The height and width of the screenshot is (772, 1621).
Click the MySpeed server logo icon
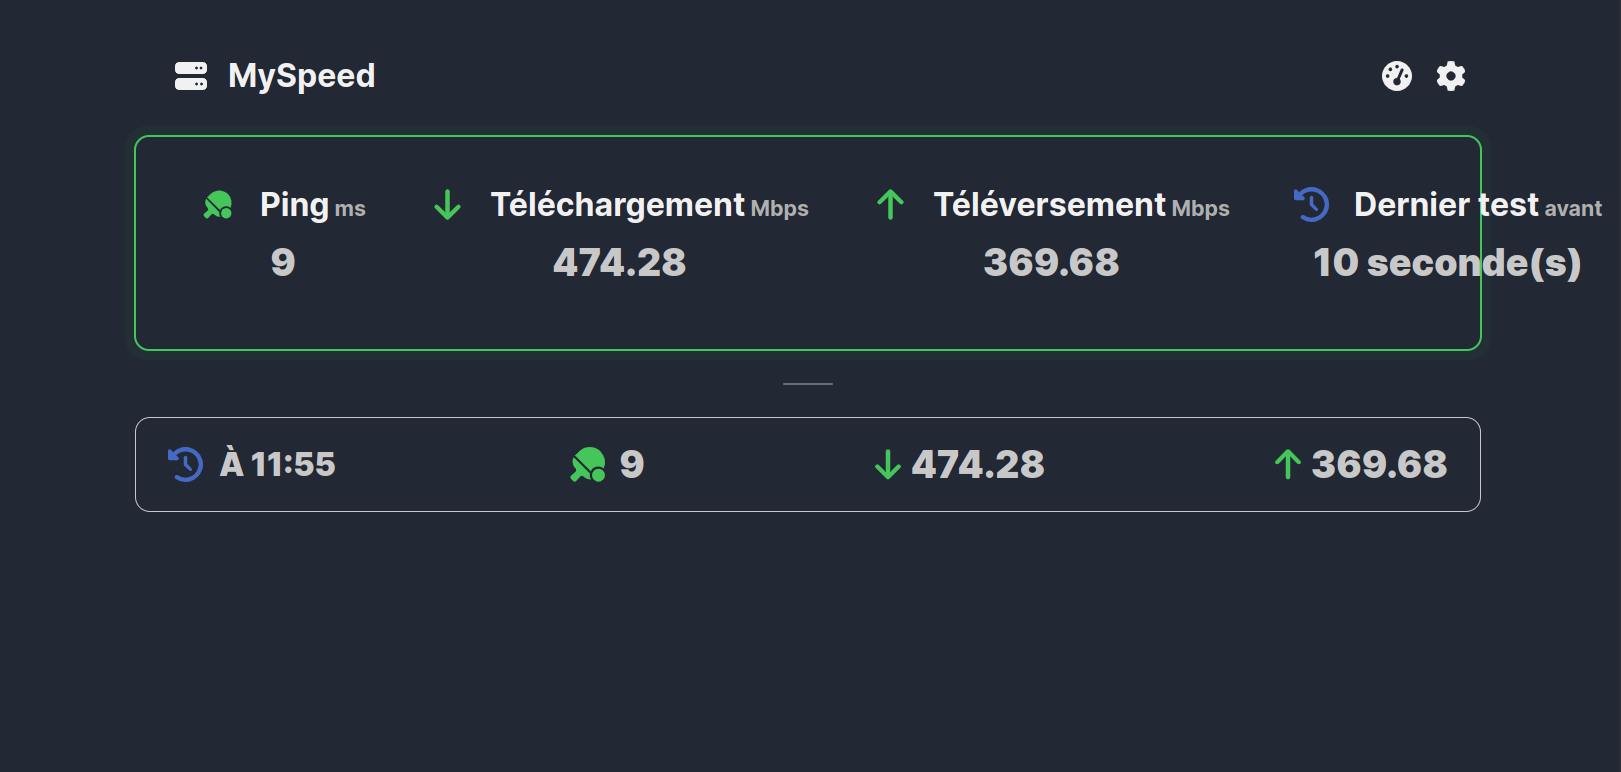click(190, 76)
